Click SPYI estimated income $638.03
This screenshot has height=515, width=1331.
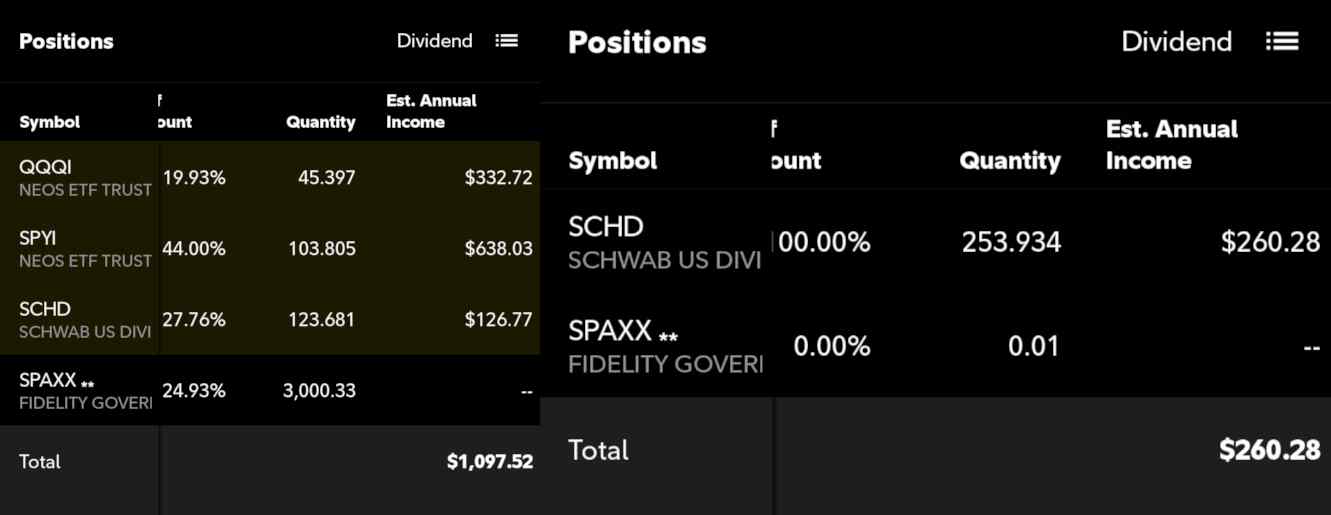499,248
